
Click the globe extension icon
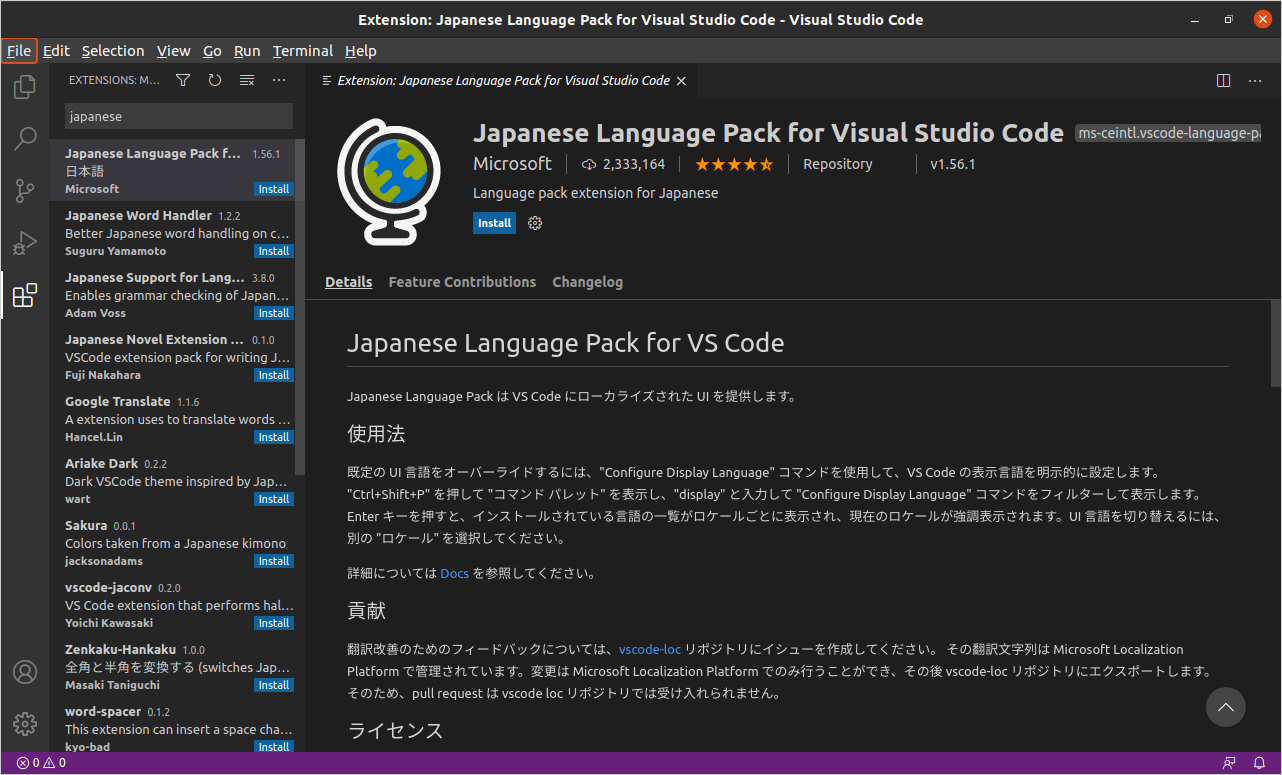pos(389,181)
